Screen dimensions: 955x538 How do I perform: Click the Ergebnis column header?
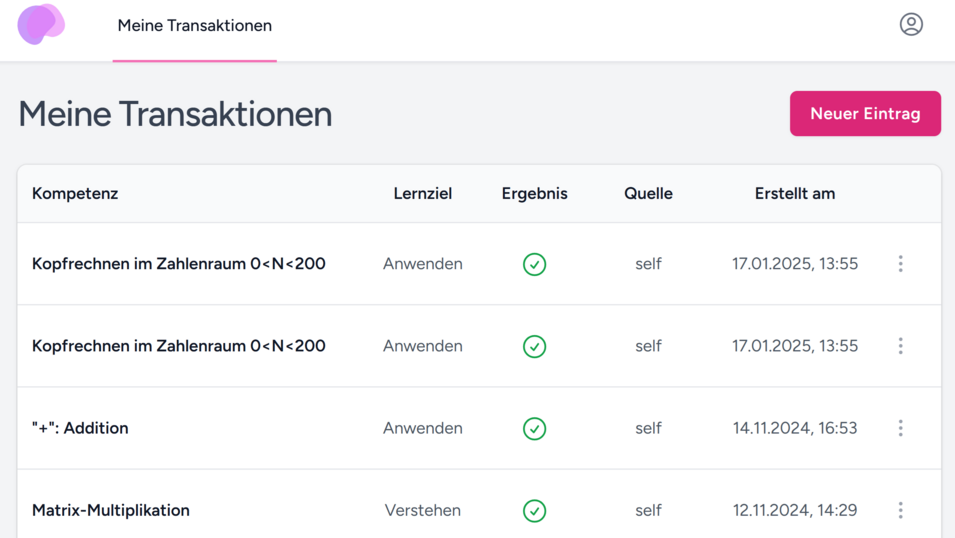pos(534,194)
